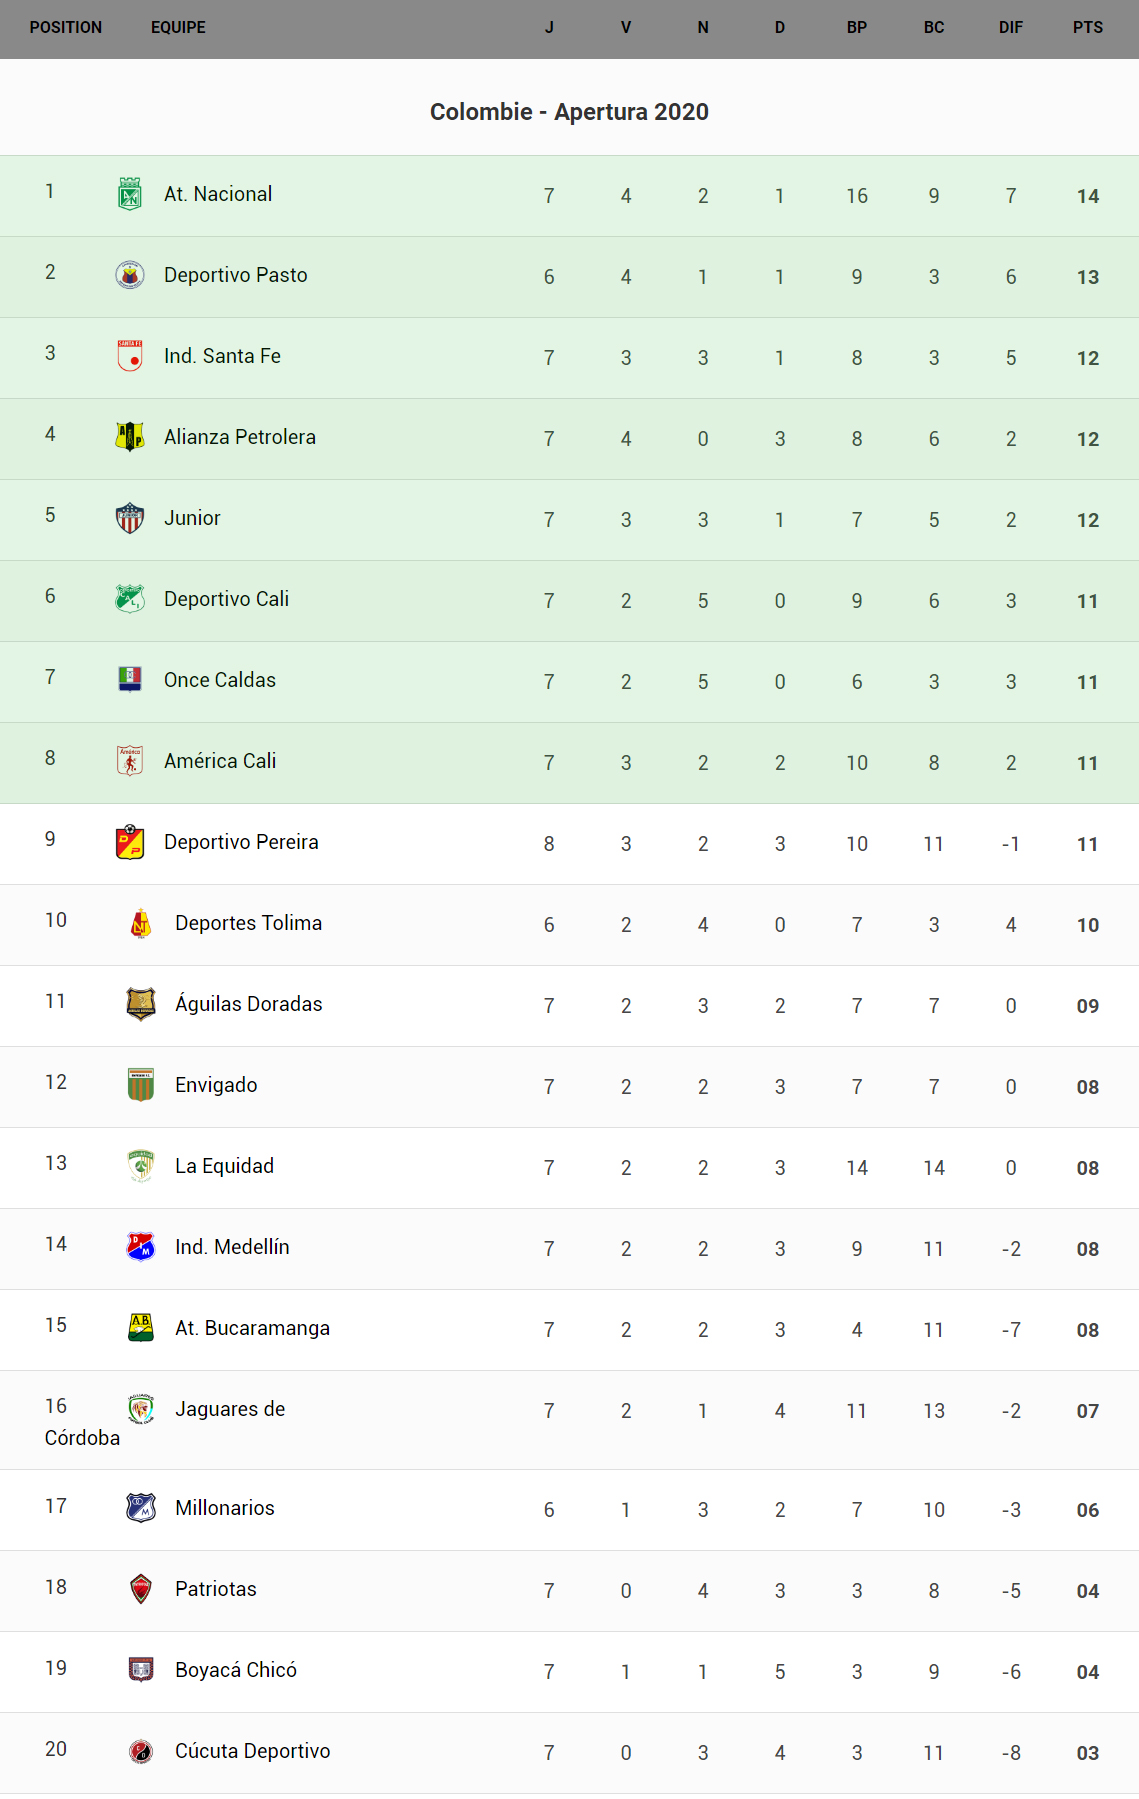
Task: Select the Once Caldas flag logo
Action: pyautogui.click(x=130, y=680)
